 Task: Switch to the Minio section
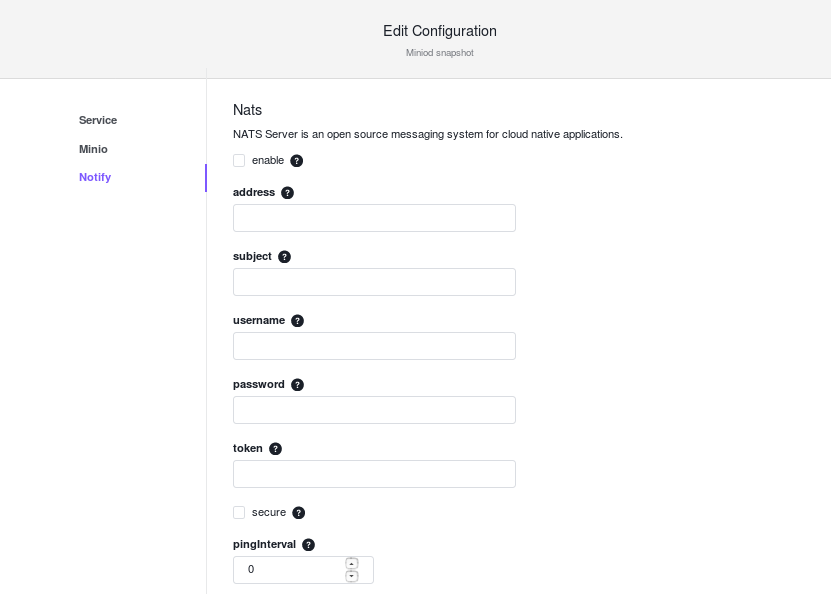93,149
